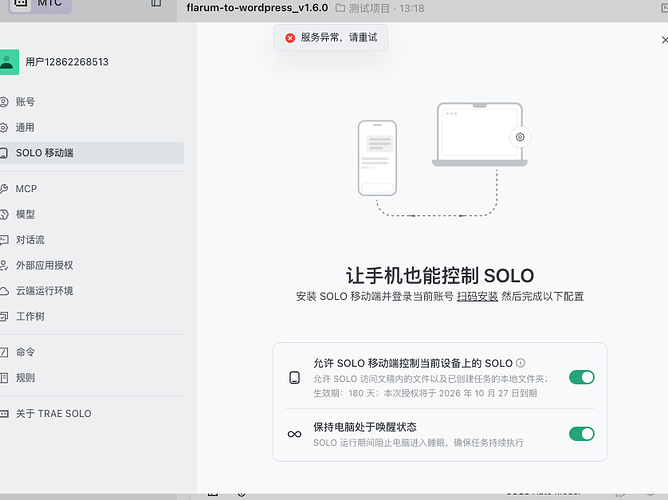The width and height of the screenshot is (668, 500).
Task: Click the 测试项目 folder label
Action: point(369,9)
